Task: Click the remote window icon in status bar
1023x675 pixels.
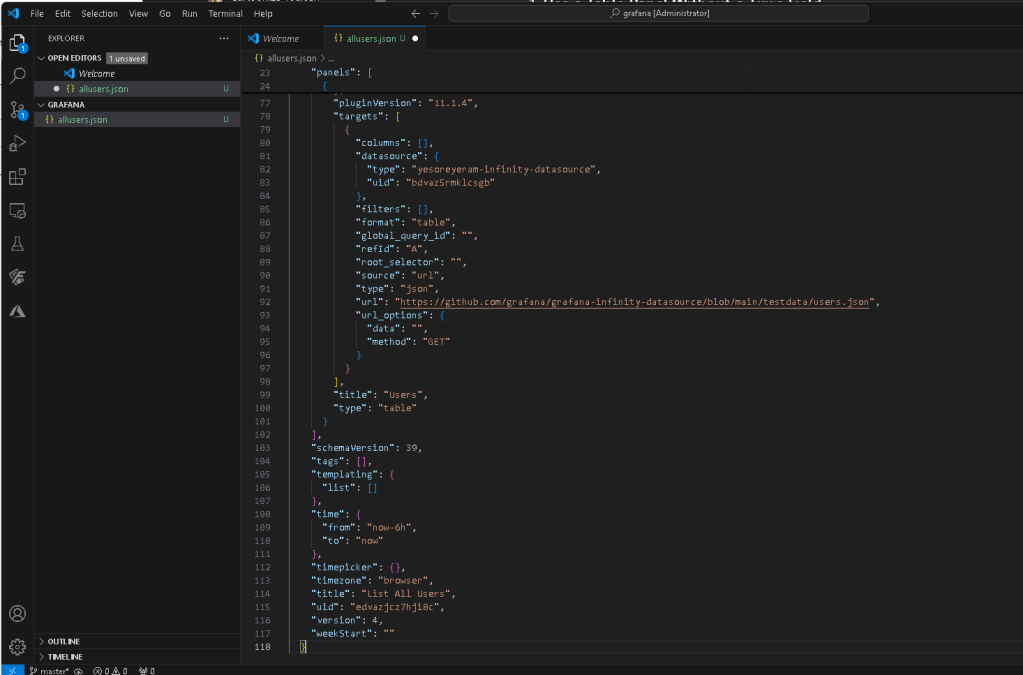Action: [x=12, y=670]
